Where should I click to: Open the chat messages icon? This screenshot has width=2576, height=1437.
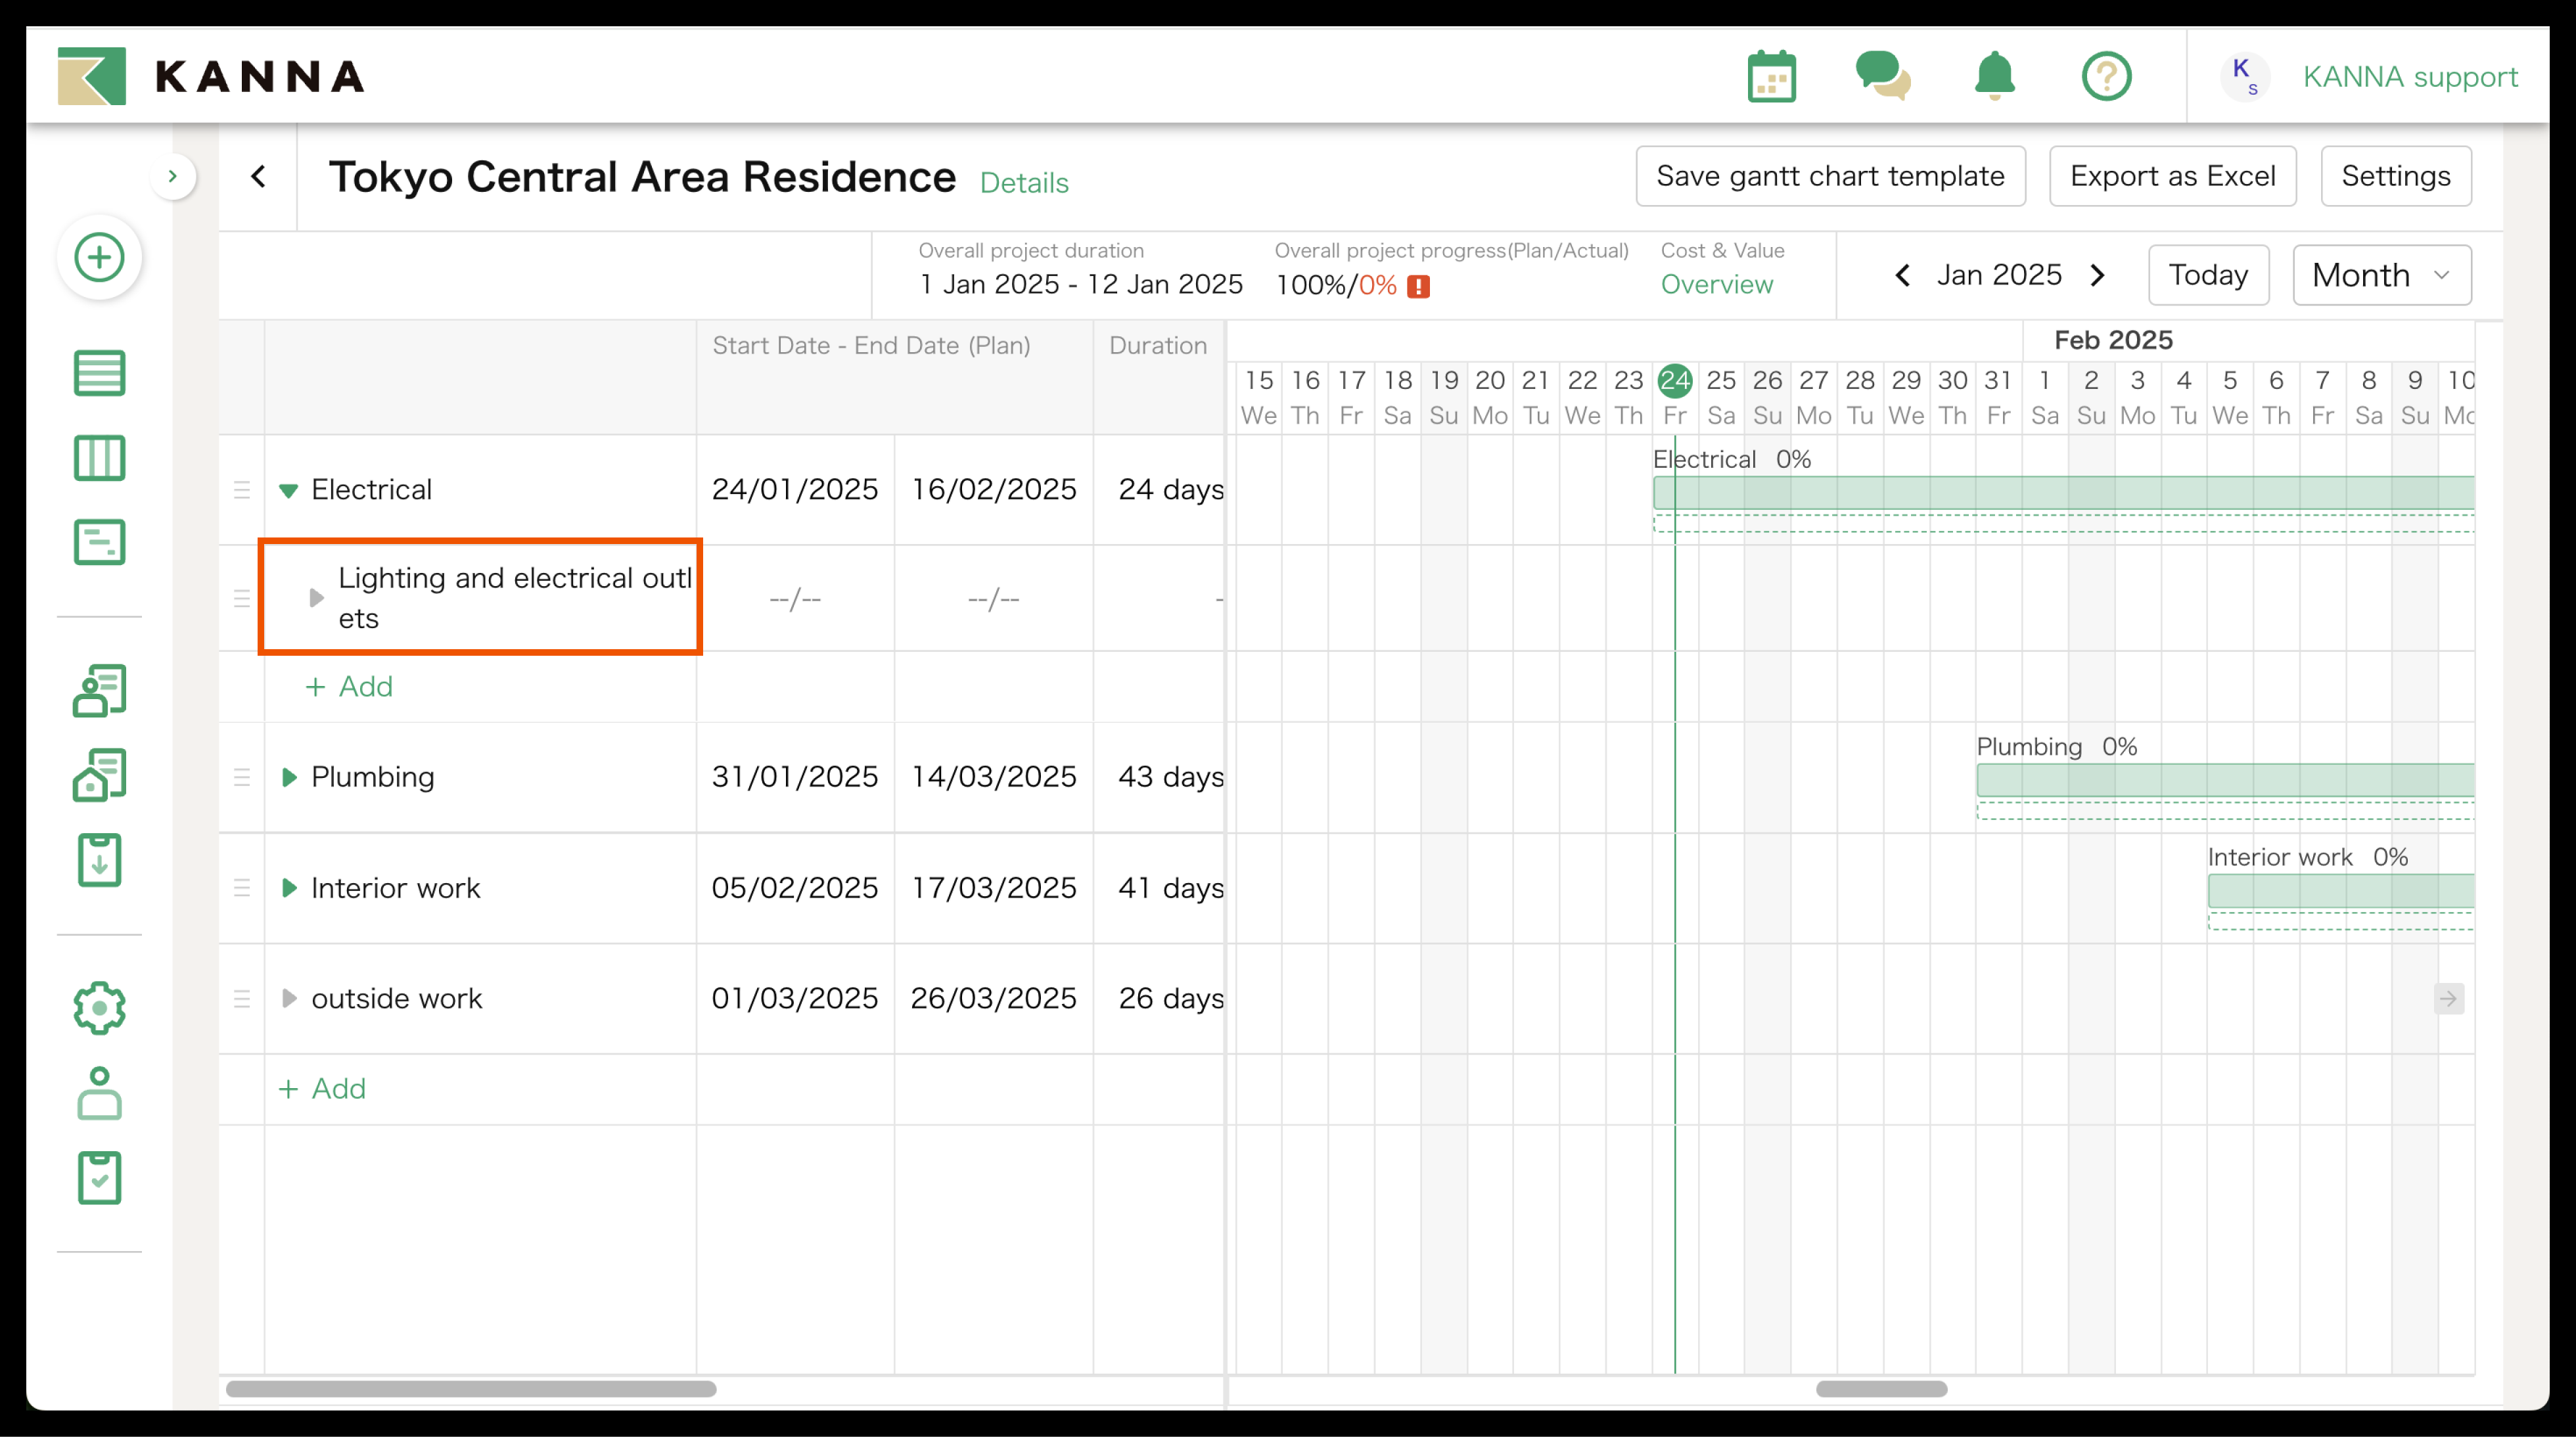(x=1884, y=75)
